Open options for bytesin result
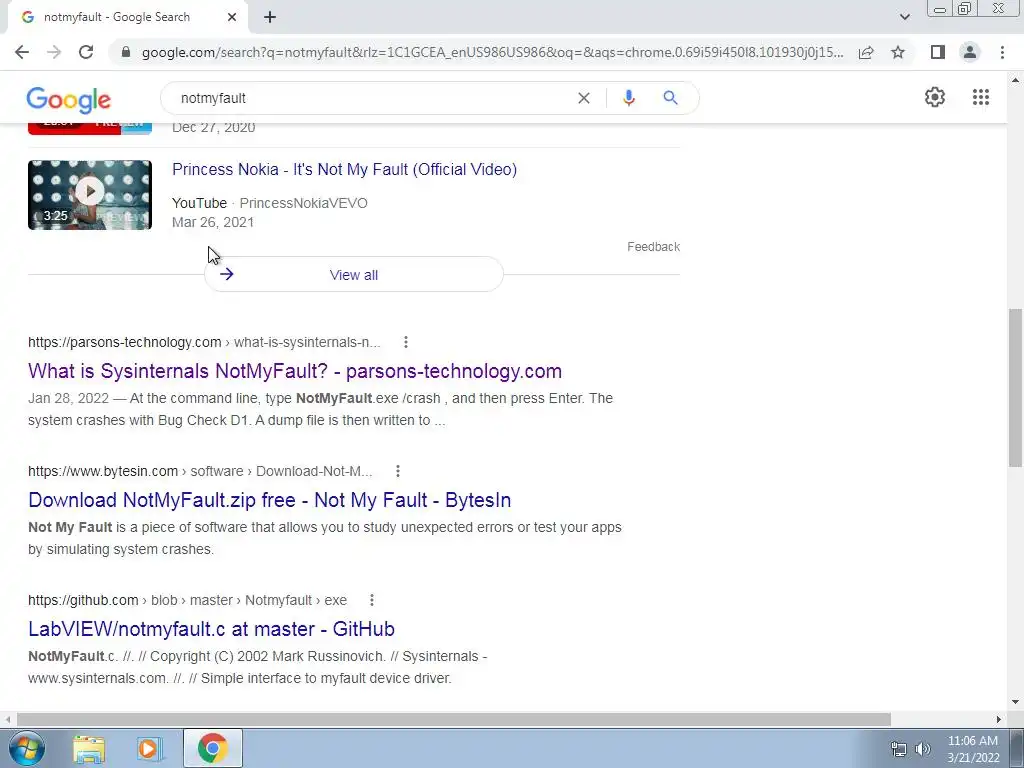 tap(398, 471)
